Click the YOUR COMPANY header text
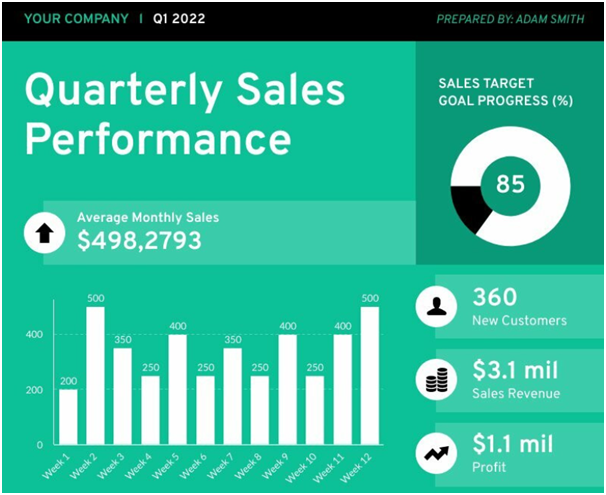 [x=76, y=19]
